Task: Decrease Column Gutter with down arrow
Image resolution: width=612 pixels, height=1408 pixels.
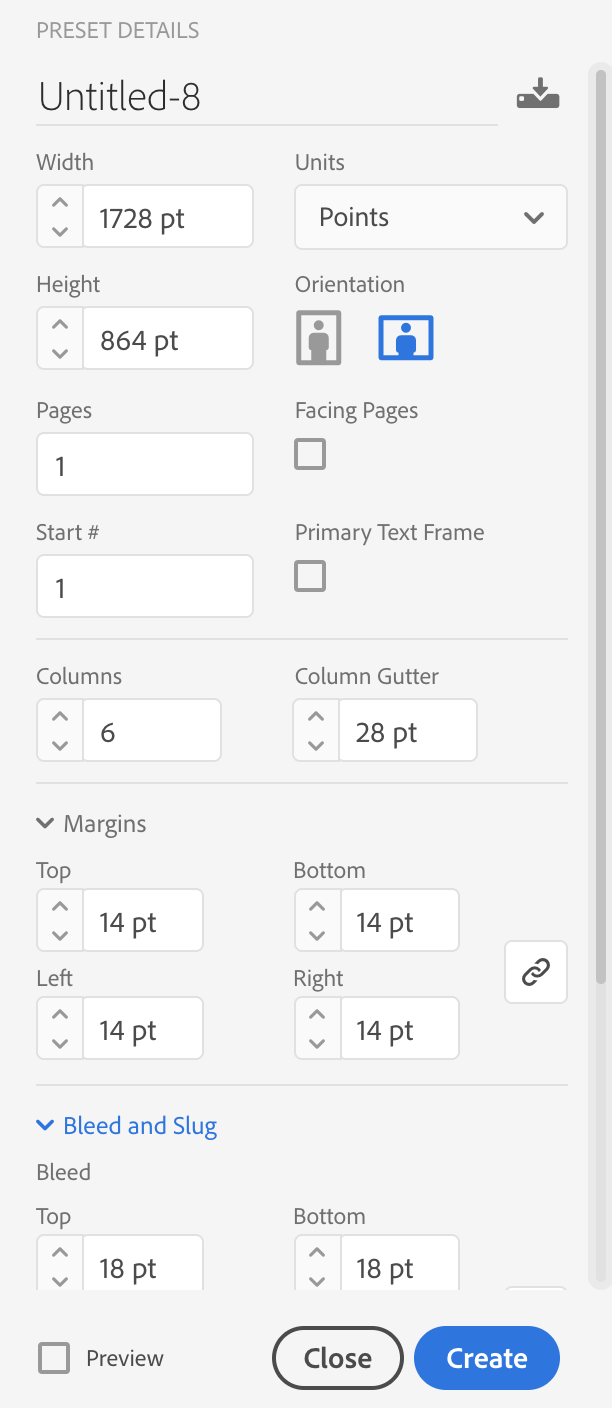Action: point(317,745)
